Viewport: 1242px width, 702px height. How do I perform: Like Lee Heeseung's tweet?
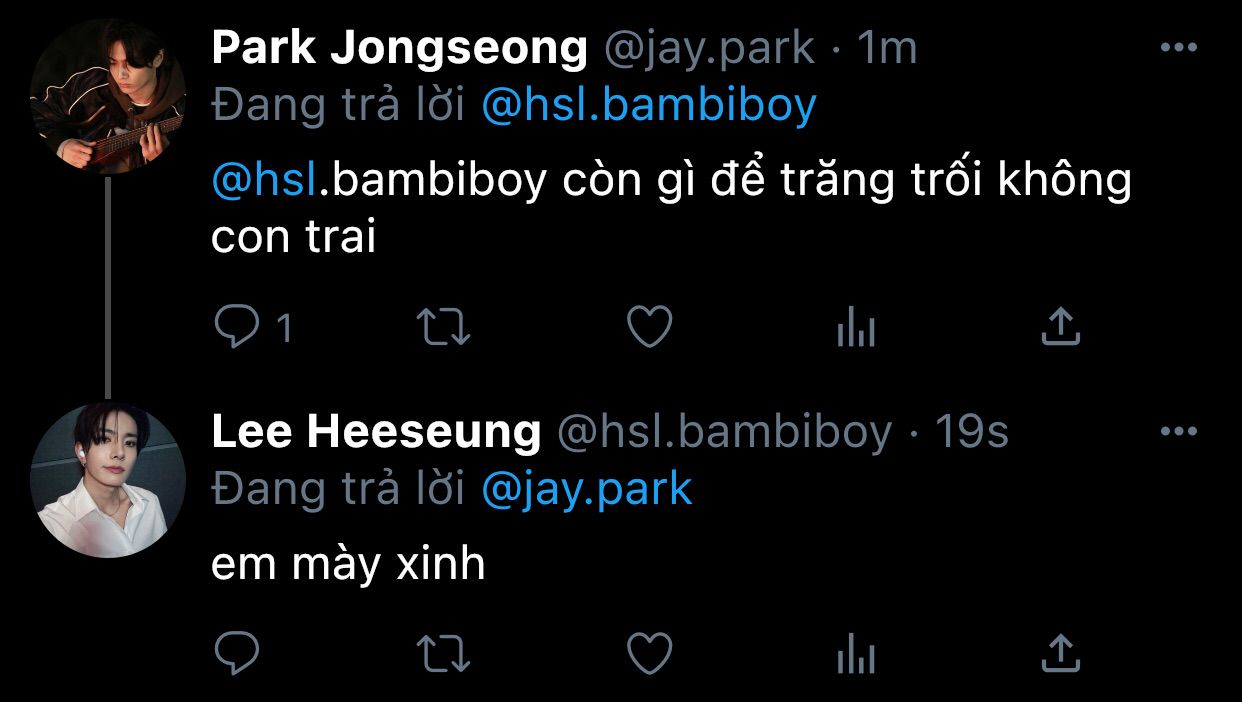[x=650, y=655]
